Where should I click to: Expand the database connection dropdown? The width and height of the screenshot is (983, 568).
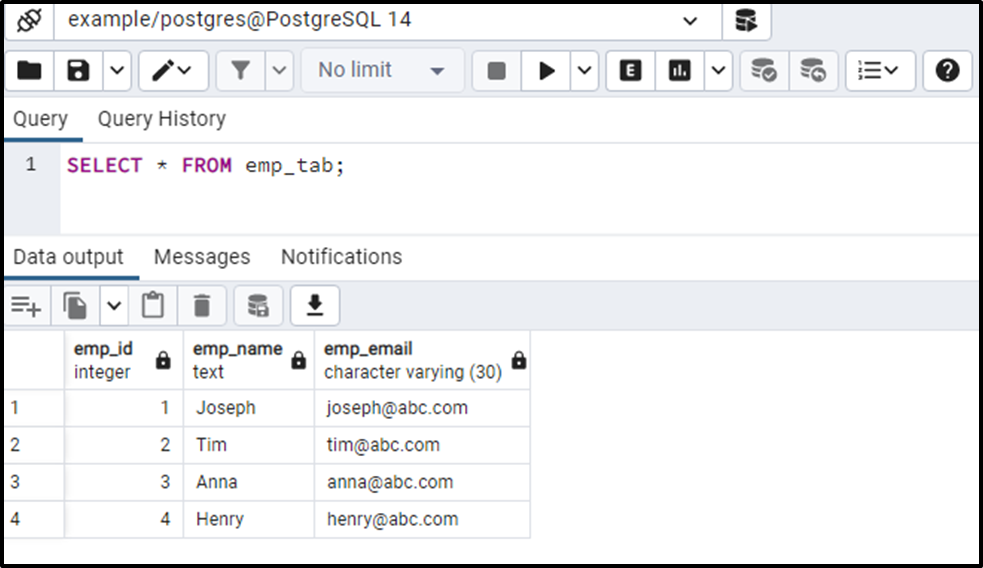click(x=690, y=21)
